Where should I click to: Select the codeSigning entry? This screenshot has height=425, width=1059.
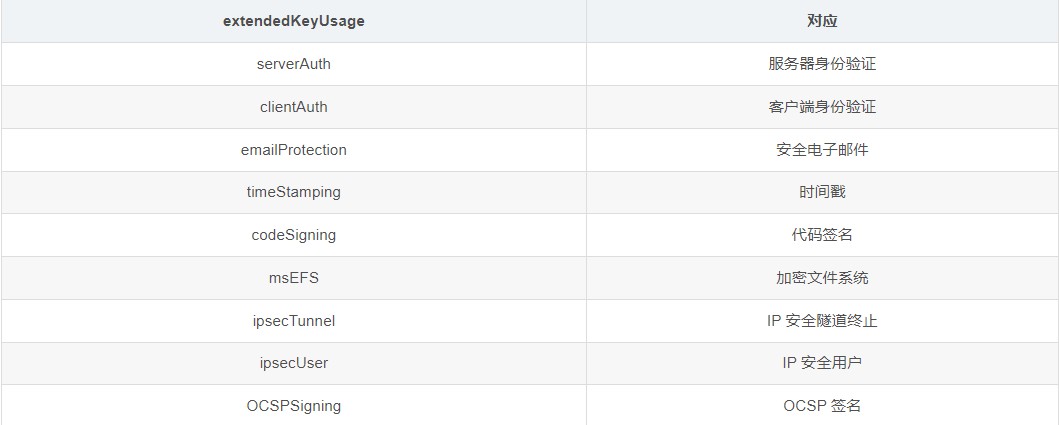pyautogui.click(x=293, y=235)
